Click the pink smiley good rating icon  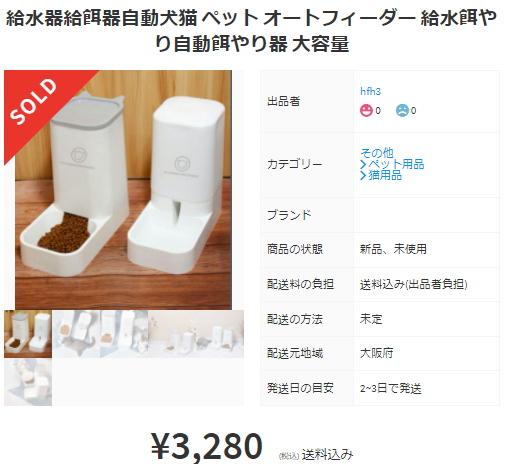(366, 110)
